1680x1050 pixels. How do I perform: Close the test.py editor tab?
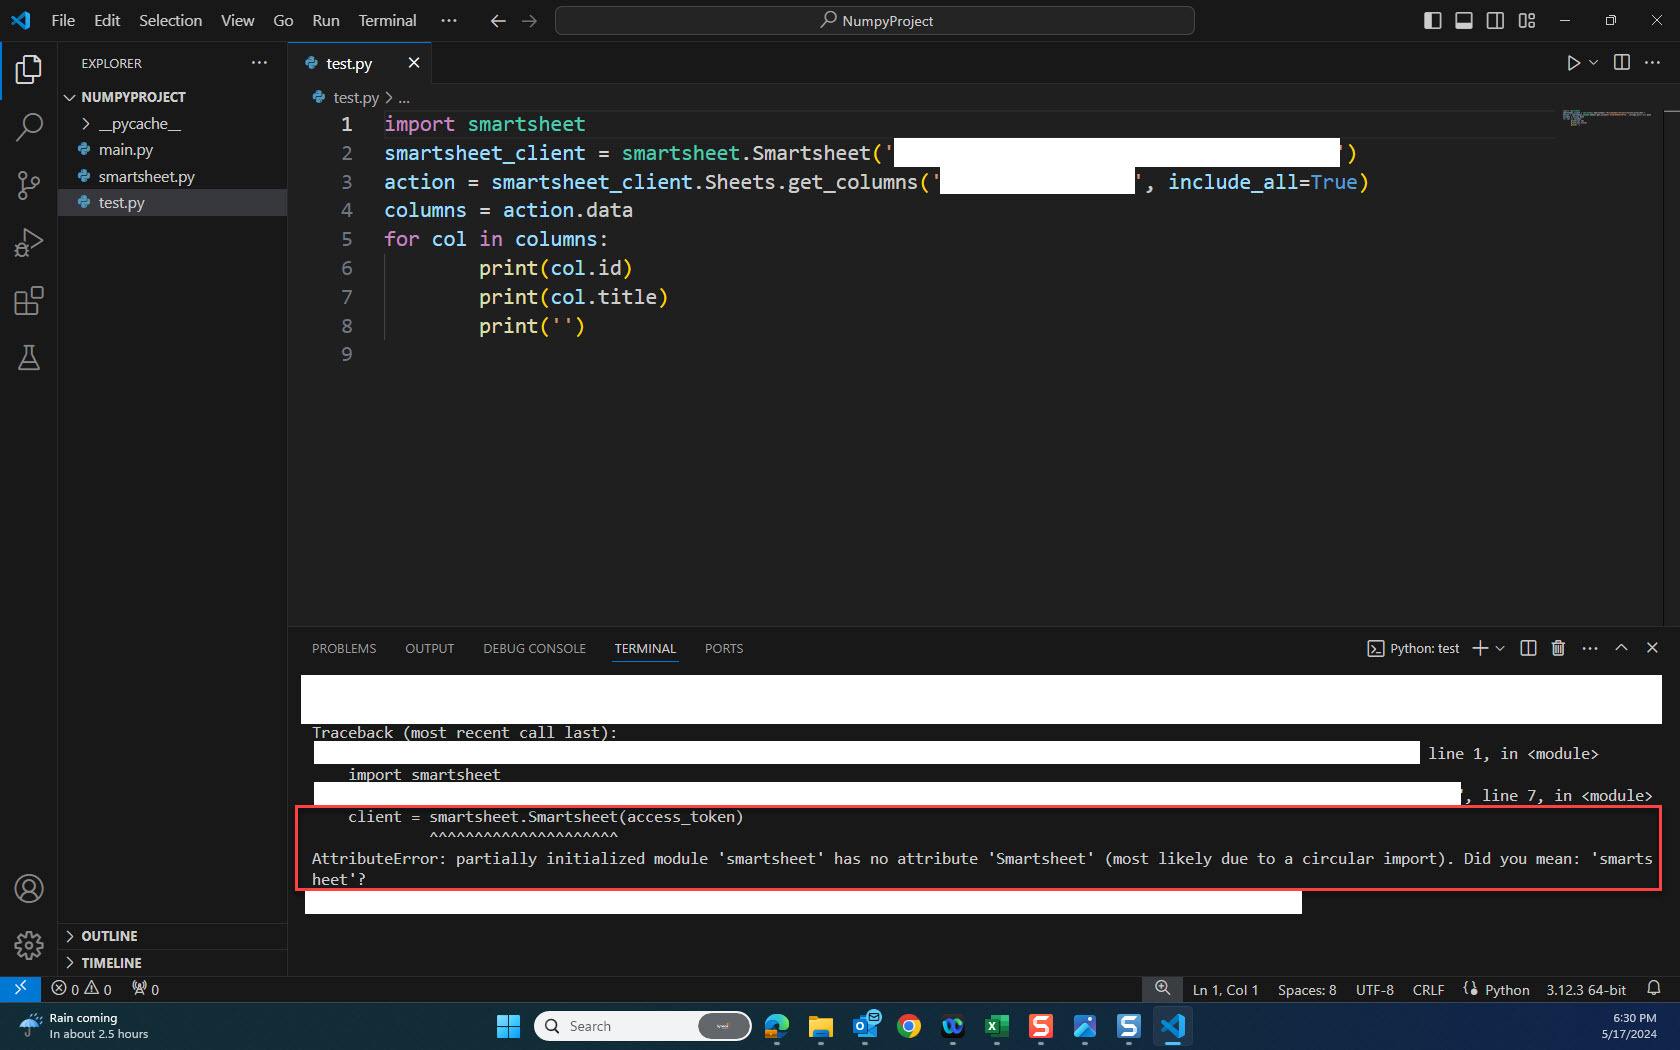pyautogui.click(x=414, y=63)
